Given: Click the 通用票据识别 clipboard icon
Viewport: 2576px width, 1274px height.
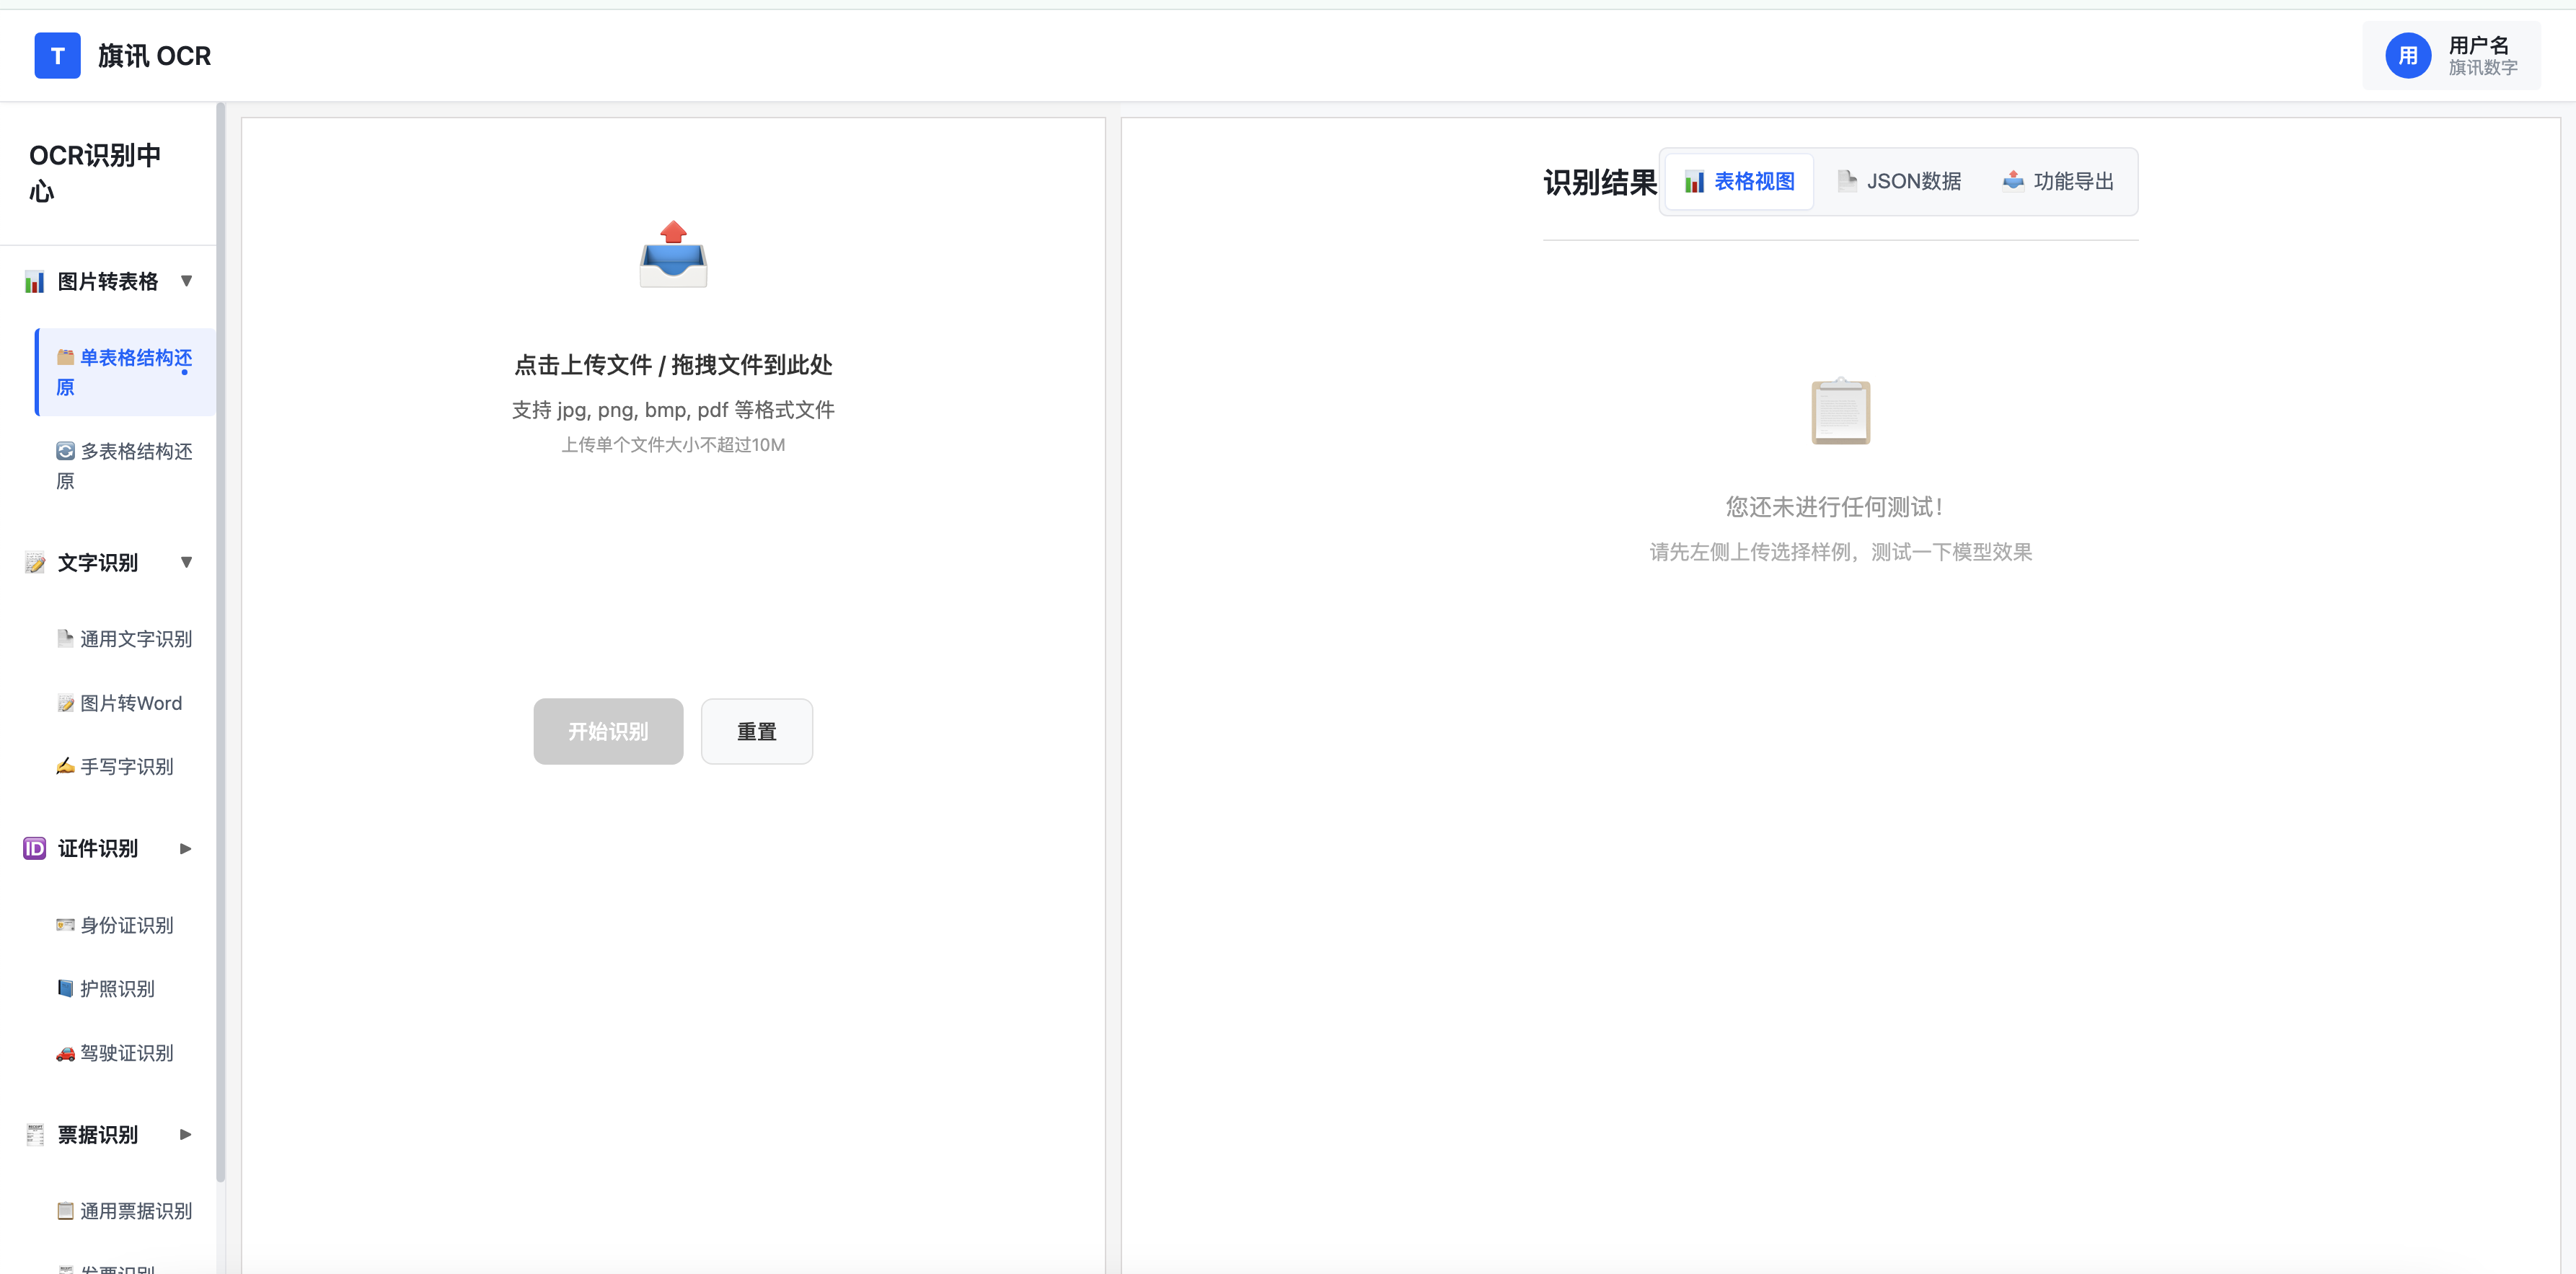Looking at the screenshot, I should point(65,1211).
